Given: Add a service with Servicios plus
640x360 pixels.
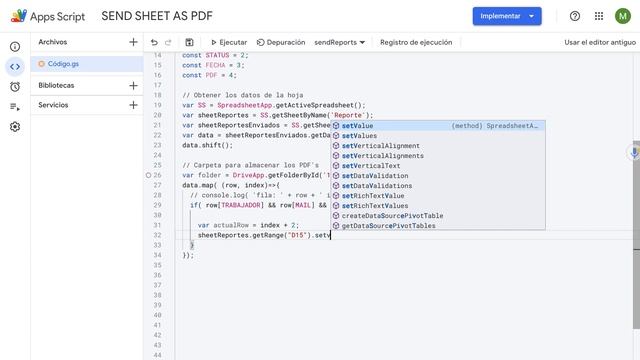Looking at the screenshot, I should tap(133, 105).
